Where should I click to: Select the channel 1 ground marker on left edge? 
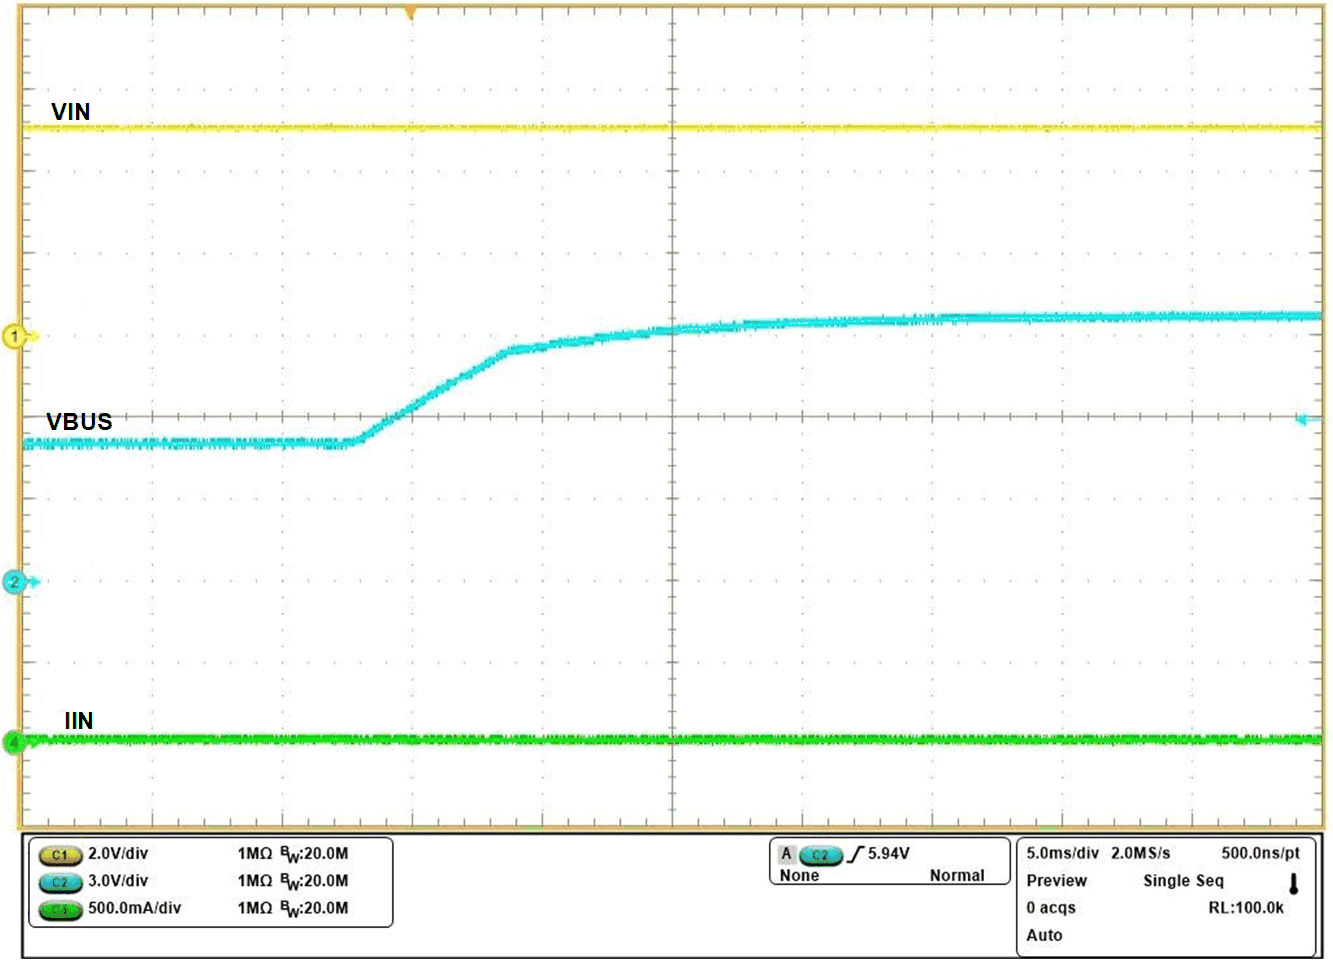click(15, 336)
